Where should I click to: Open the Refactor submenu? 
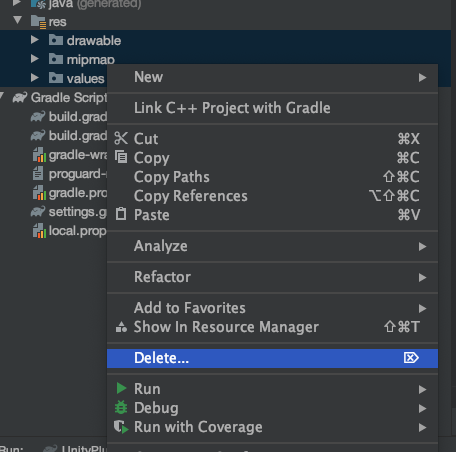[x=272, y=277]
